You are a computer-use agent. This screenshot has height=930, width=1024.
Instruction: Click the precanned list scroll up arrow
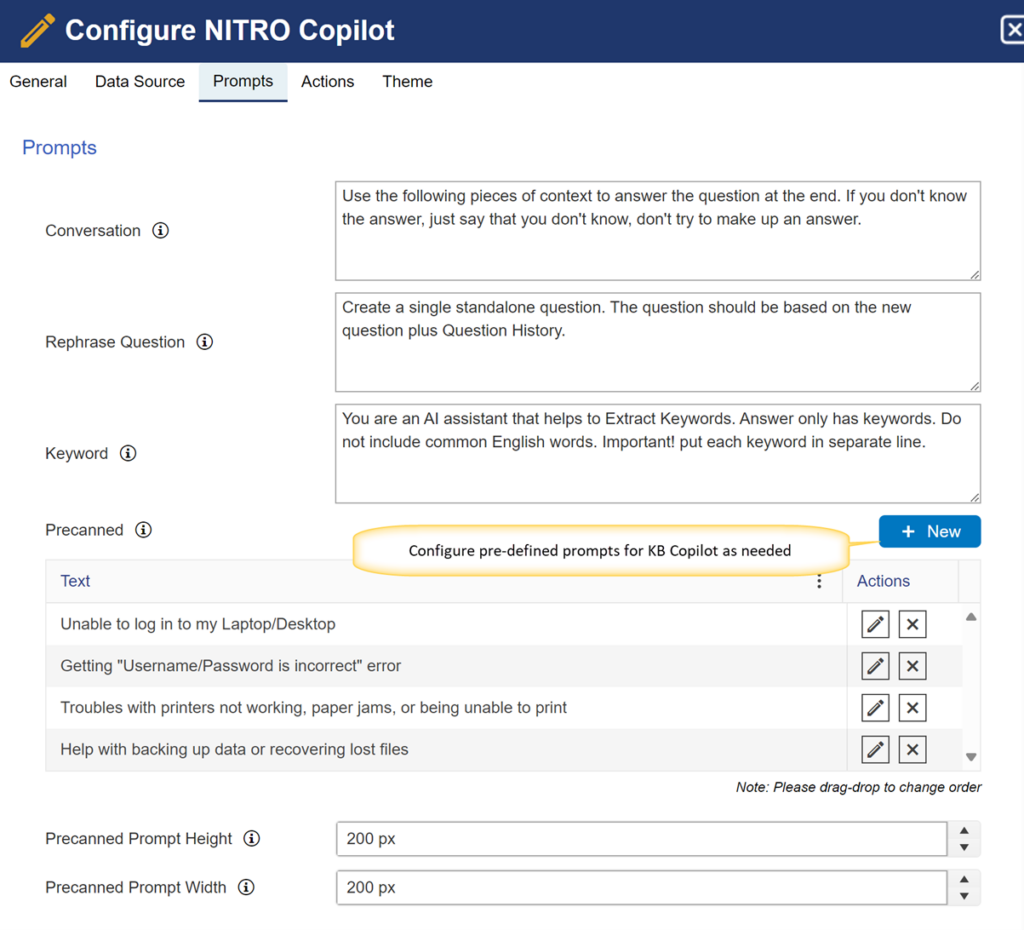(971, 617)
